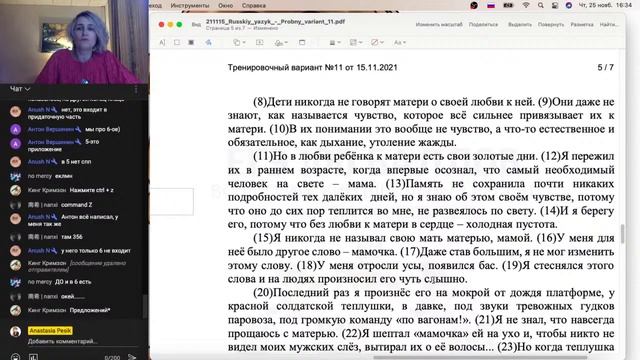Click the Выделить highlight button
The width and height of the screenshot is (640, 360).
(520, 24)
